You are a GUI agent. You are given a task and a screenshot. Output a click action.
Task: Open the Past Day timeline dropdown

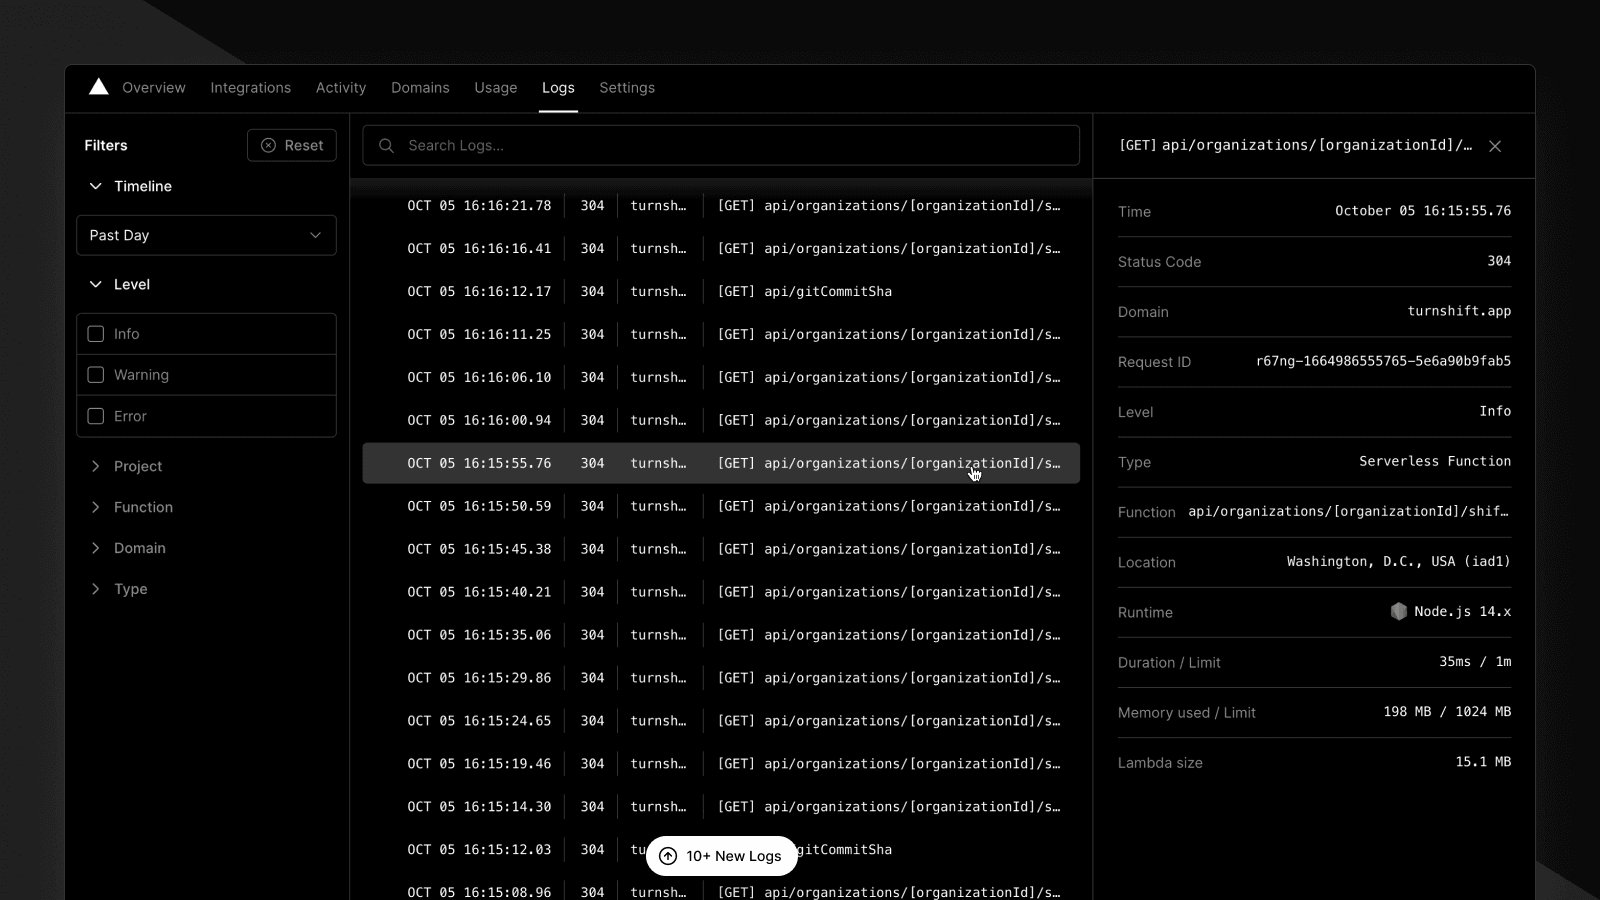point(206,235)
